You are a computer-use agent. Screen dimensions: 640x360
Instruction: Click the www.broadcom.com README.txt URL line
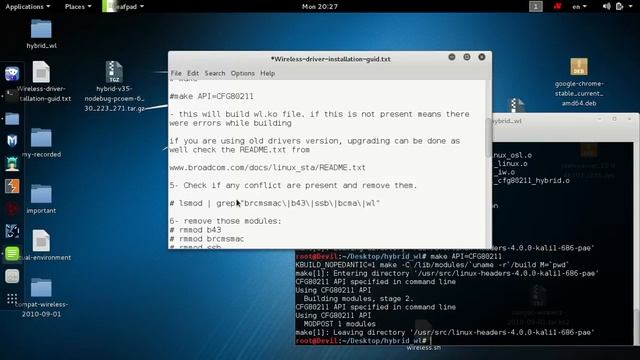pos(267,168)
